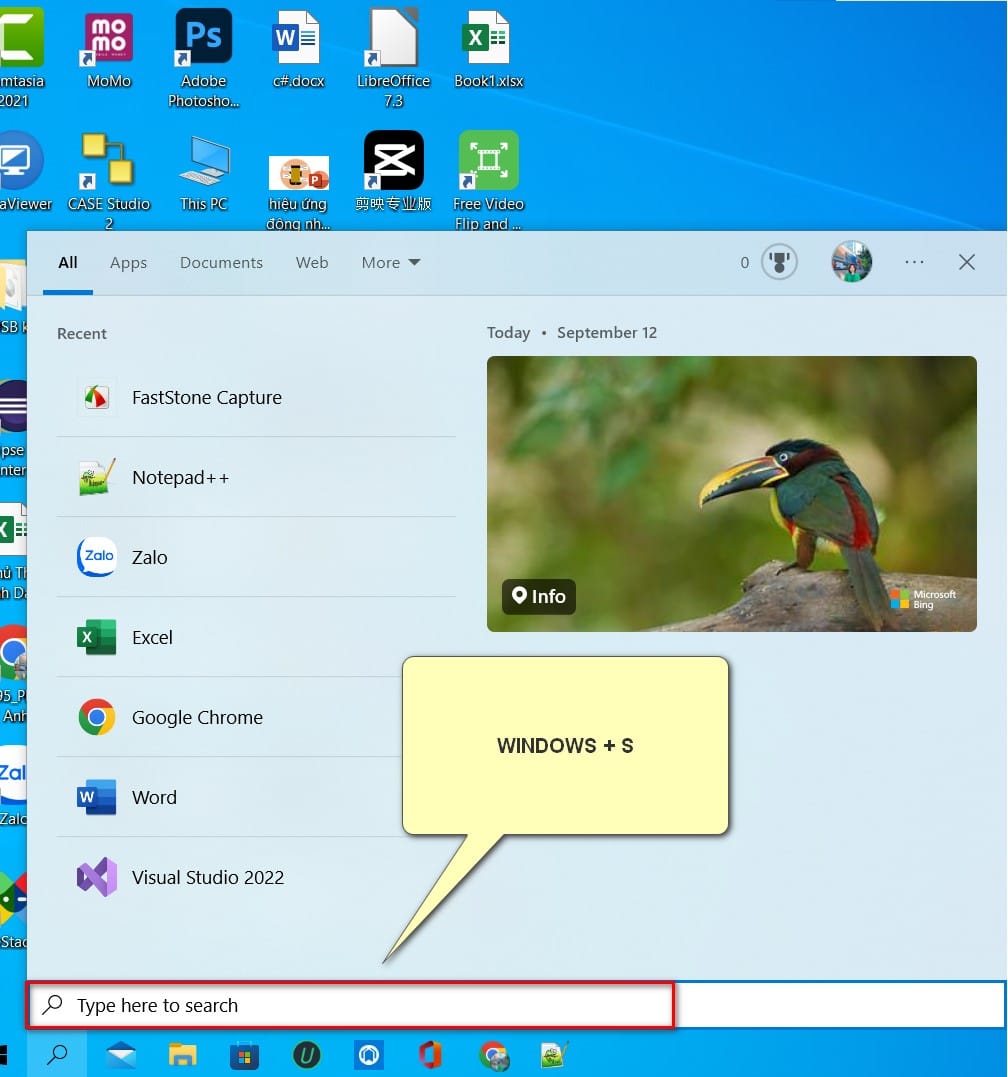The width and height of the screenshot is (1008, 1077).
Task: Launch Excel from recent apps
Action: click(255, 637)
